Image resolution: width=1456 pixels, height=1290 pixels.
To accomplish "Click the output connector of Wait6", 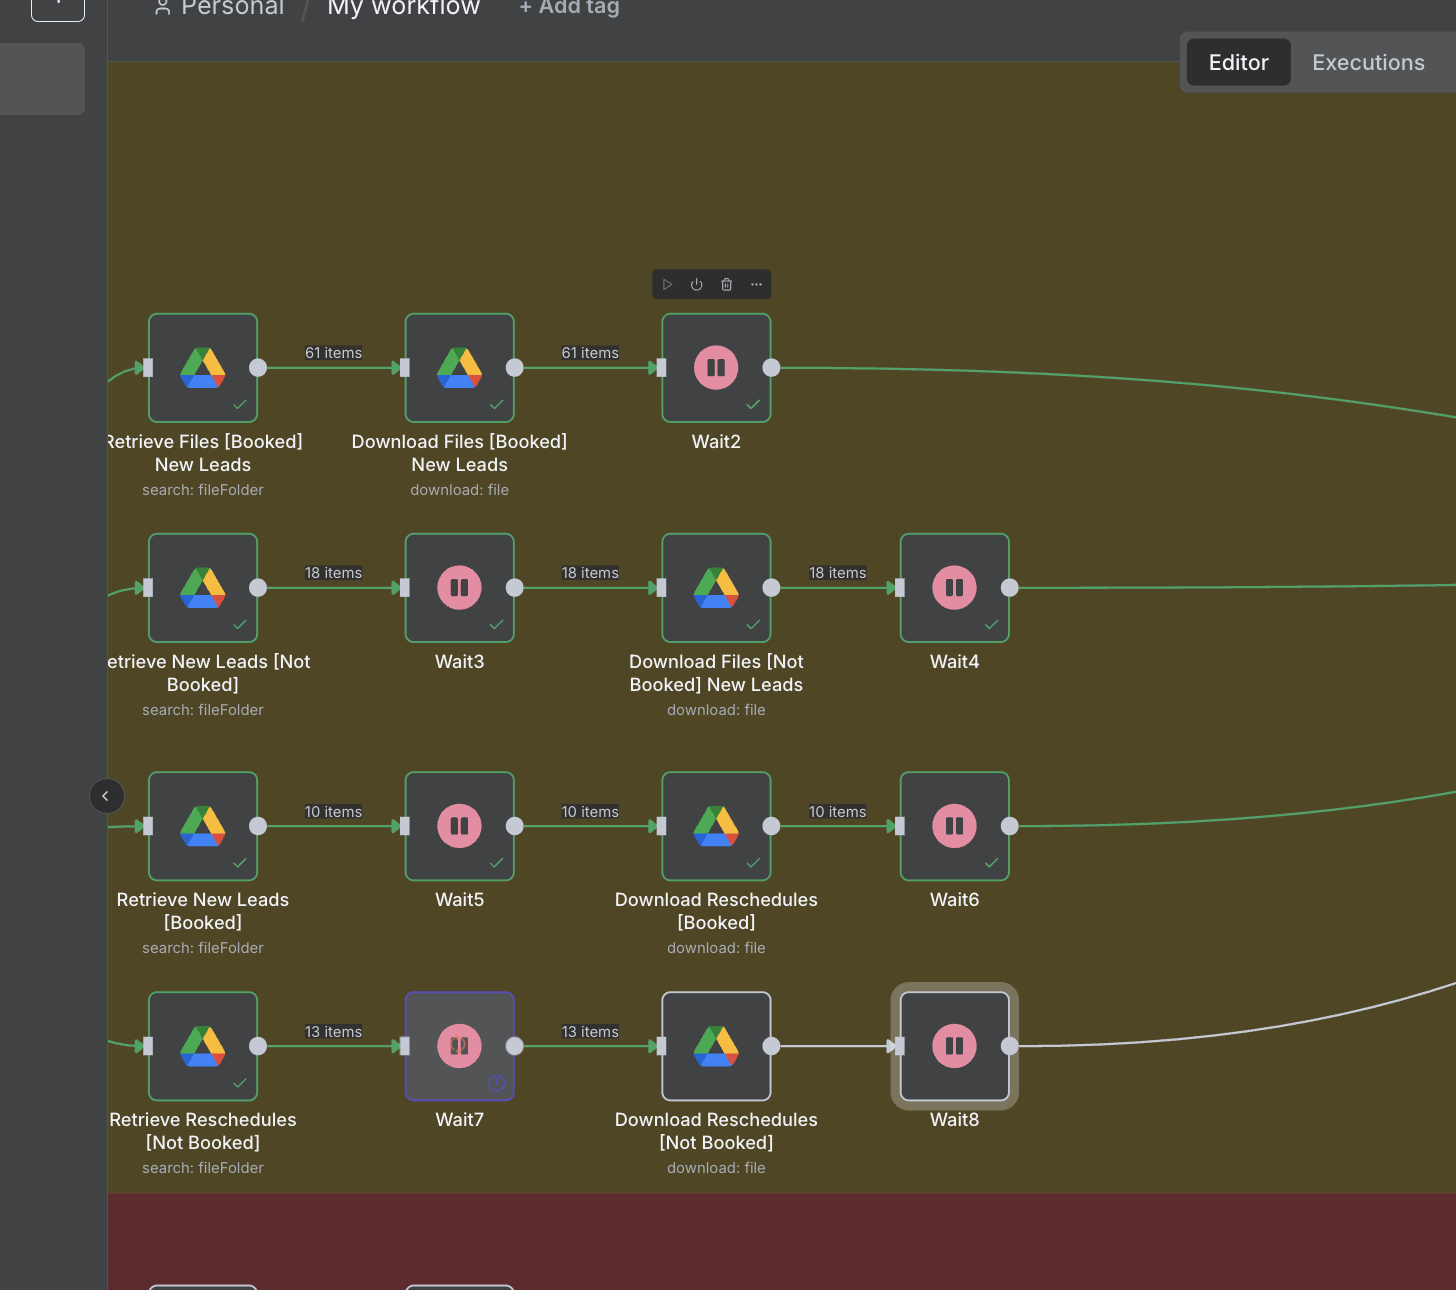I will pos(1010,826).
